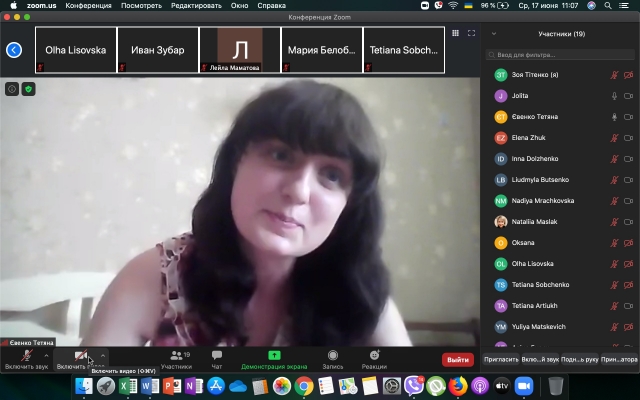Click the Пригласить invite button

click(x=501, y=359)
